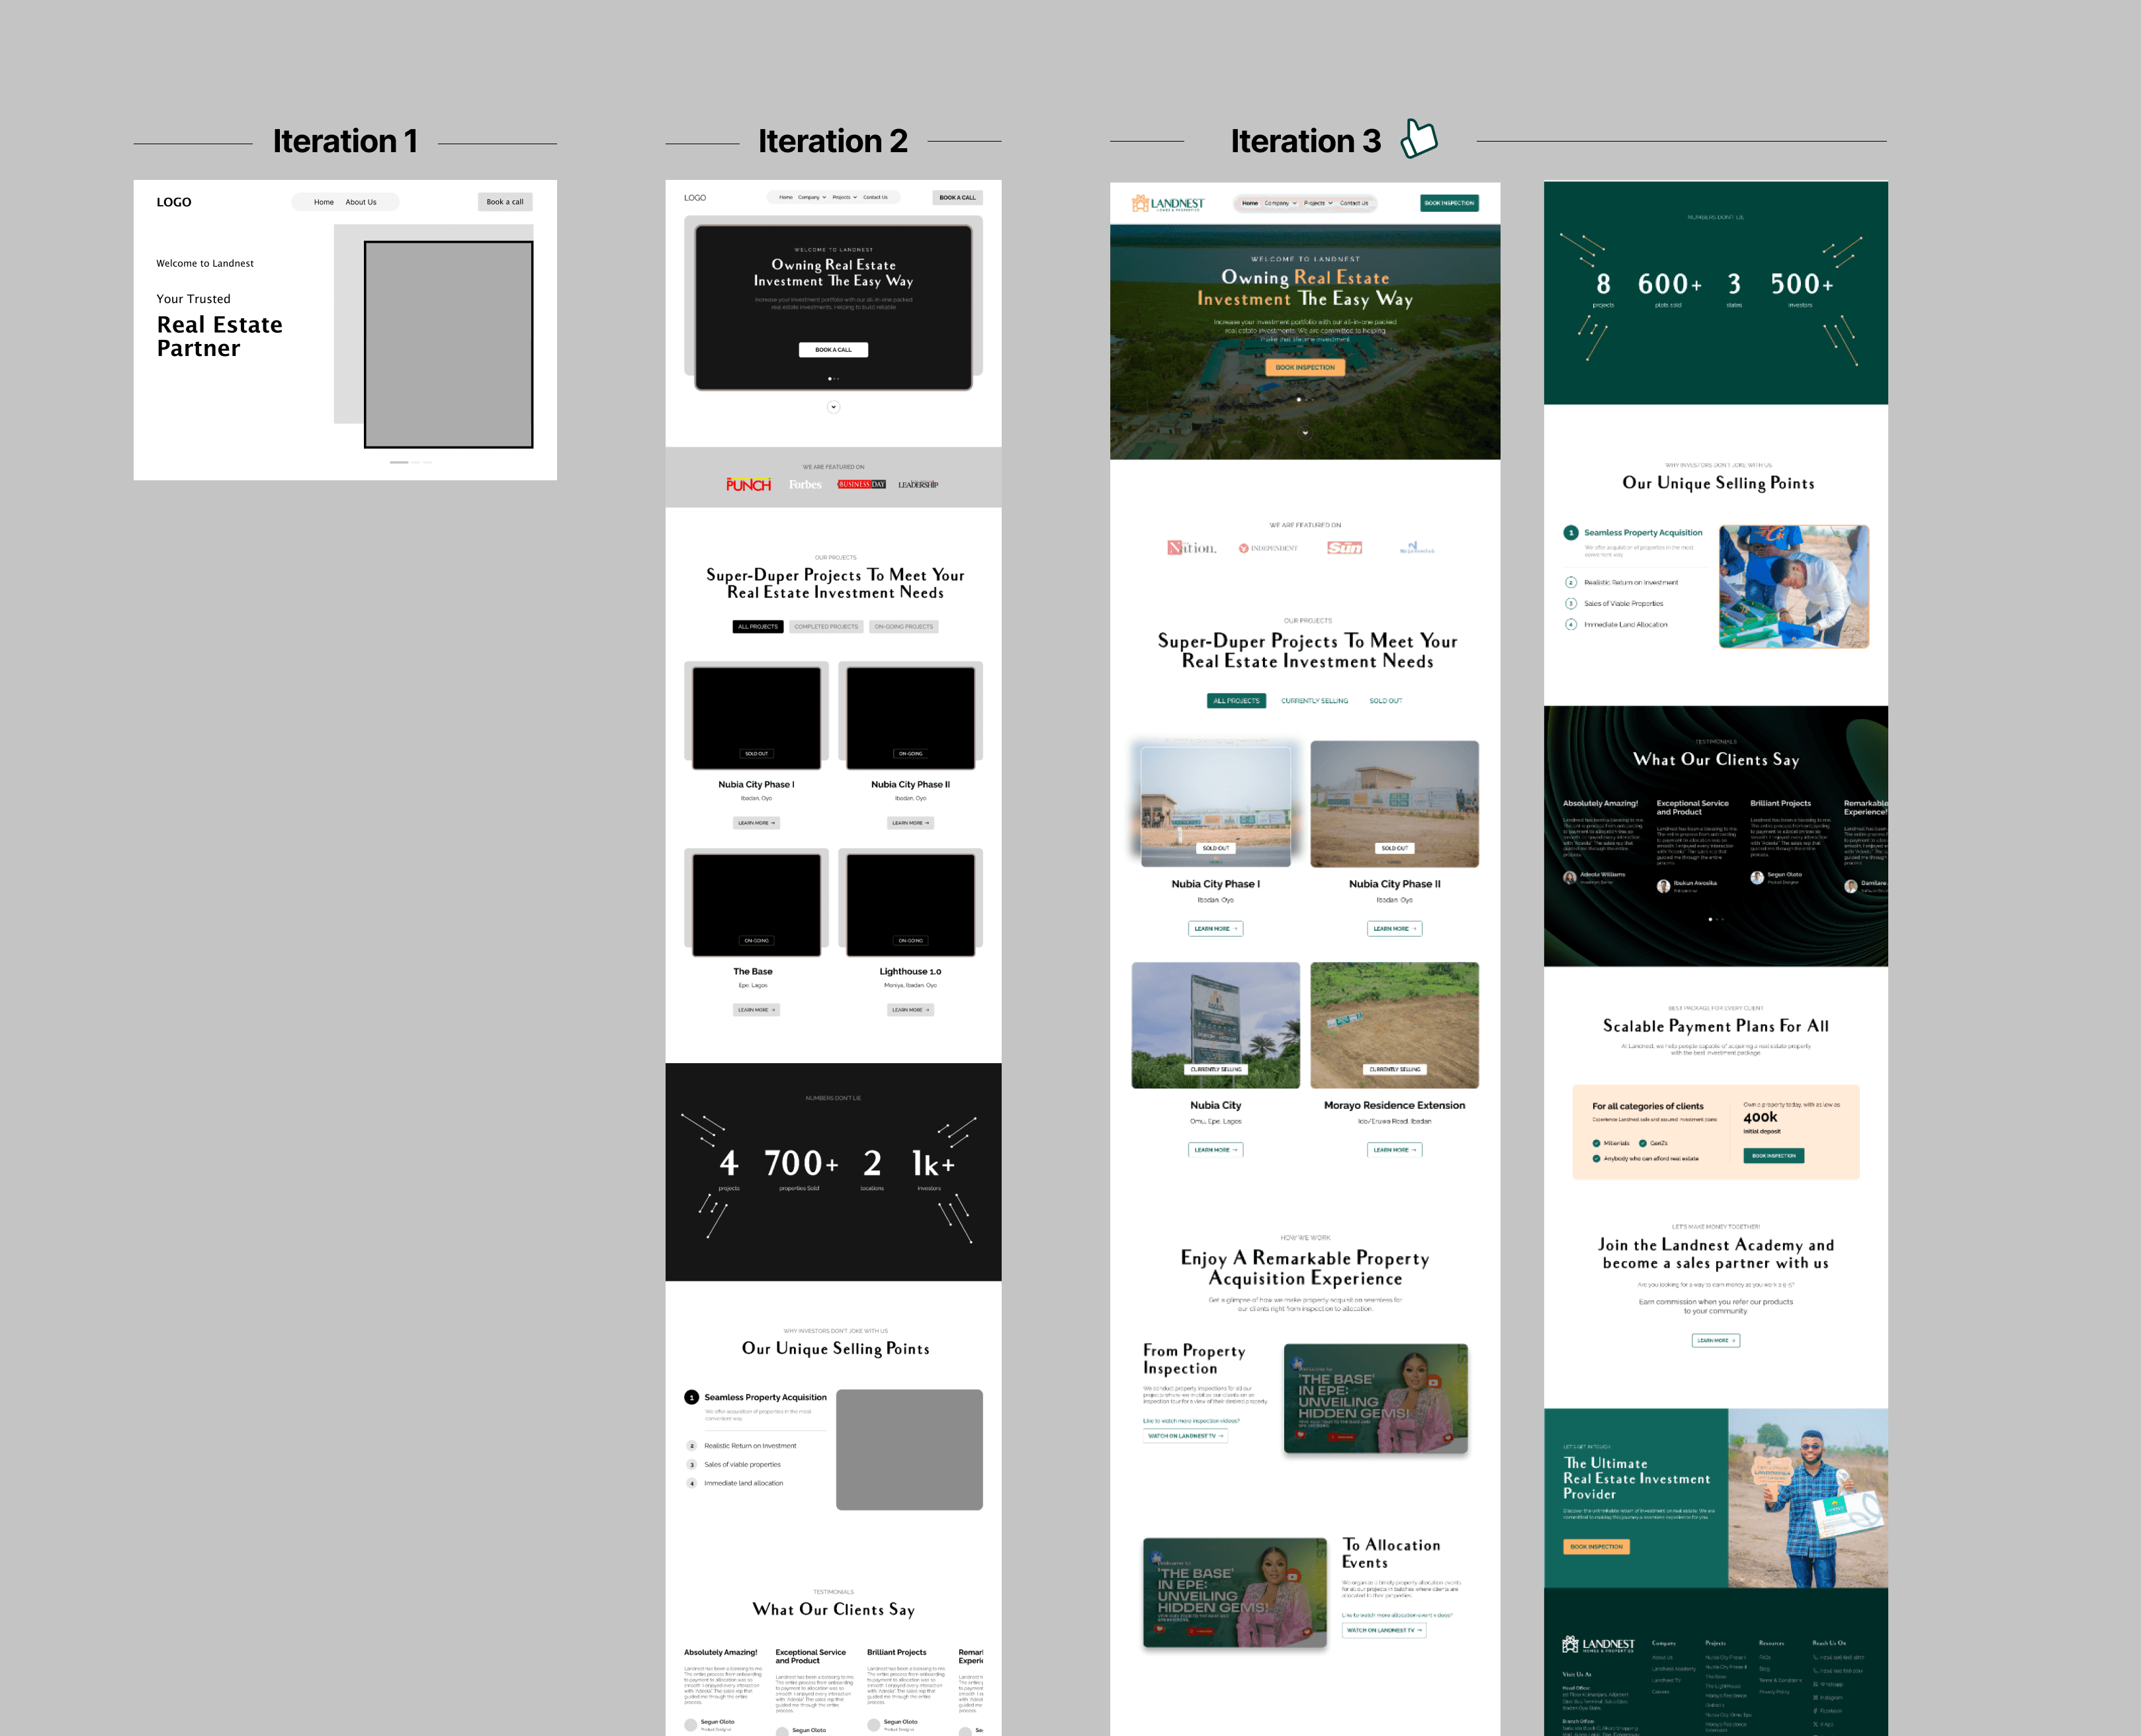Expand Projects dropdown in Iteration 2 nav
The width and height of the screenshot is (2141, 1736).
[x=845, y=197]
